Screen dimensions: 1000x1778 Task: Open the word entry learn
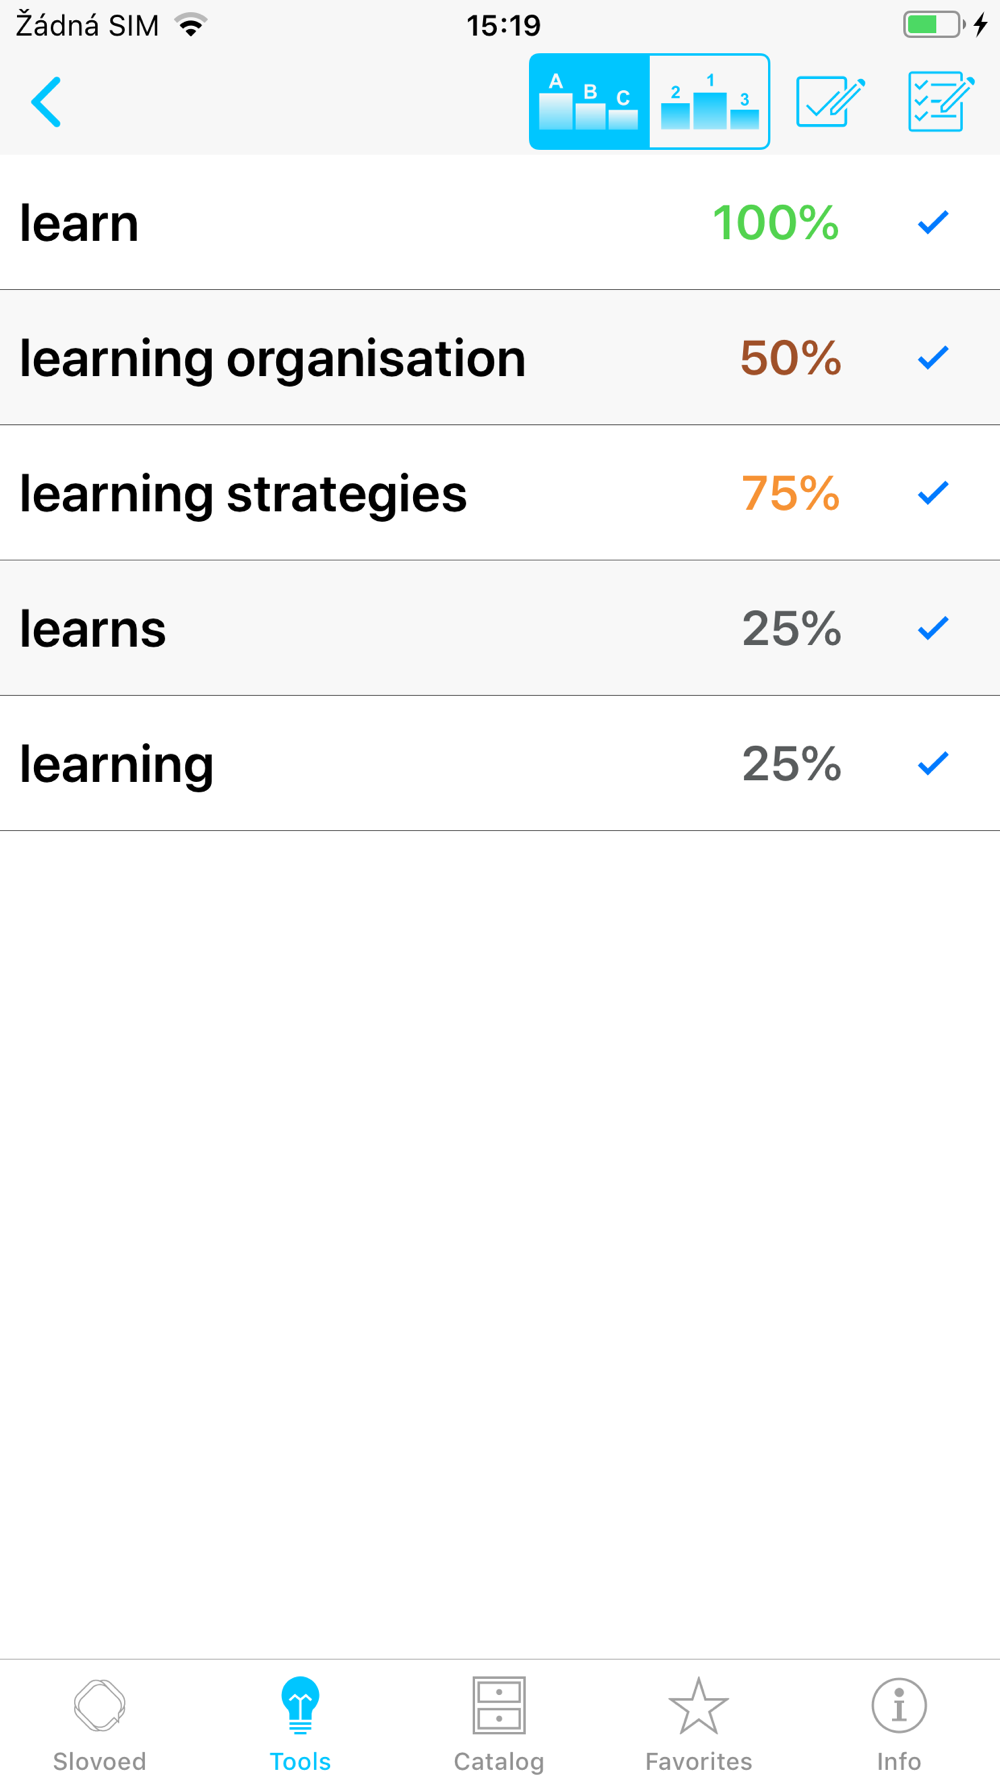(79, 222)
